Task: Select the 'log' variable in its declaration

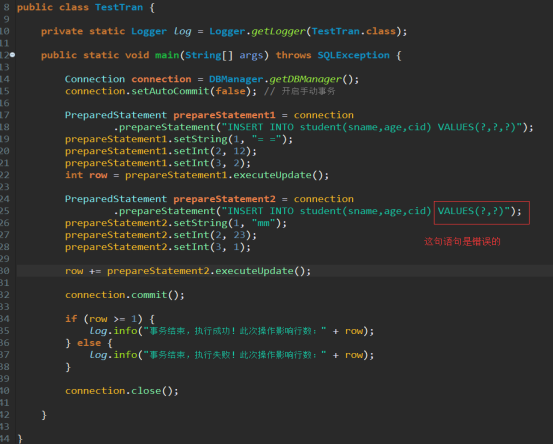Action: 182,31
